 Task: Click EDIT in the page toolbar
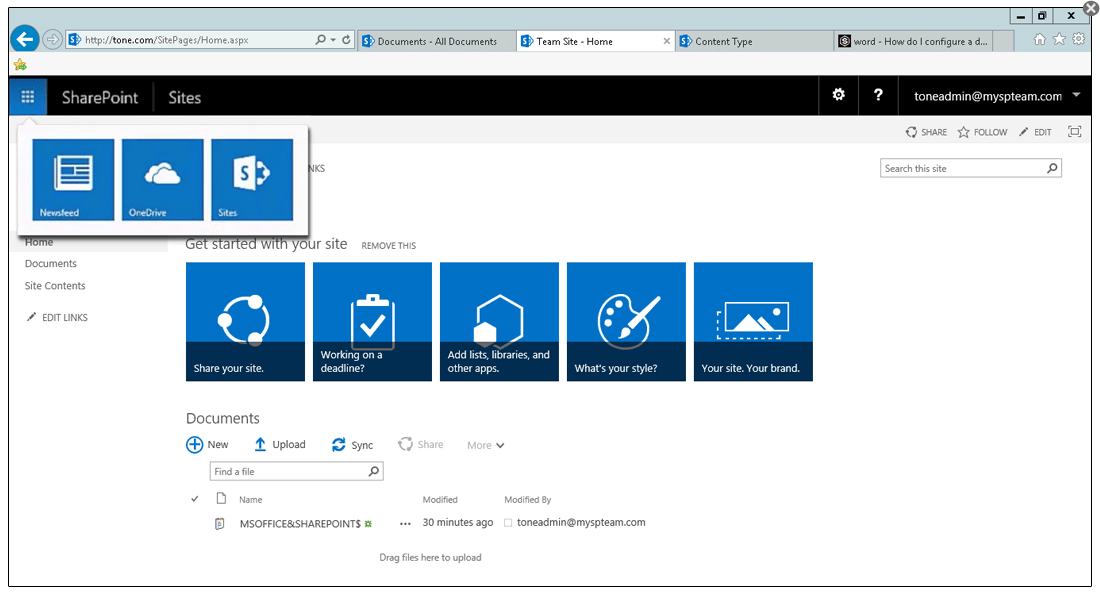[x=1035, y=132]
